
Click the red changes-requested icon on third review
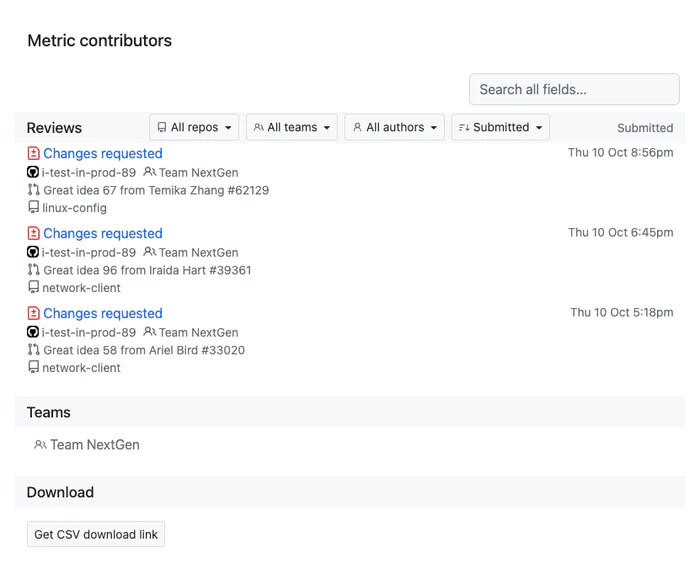33,314
